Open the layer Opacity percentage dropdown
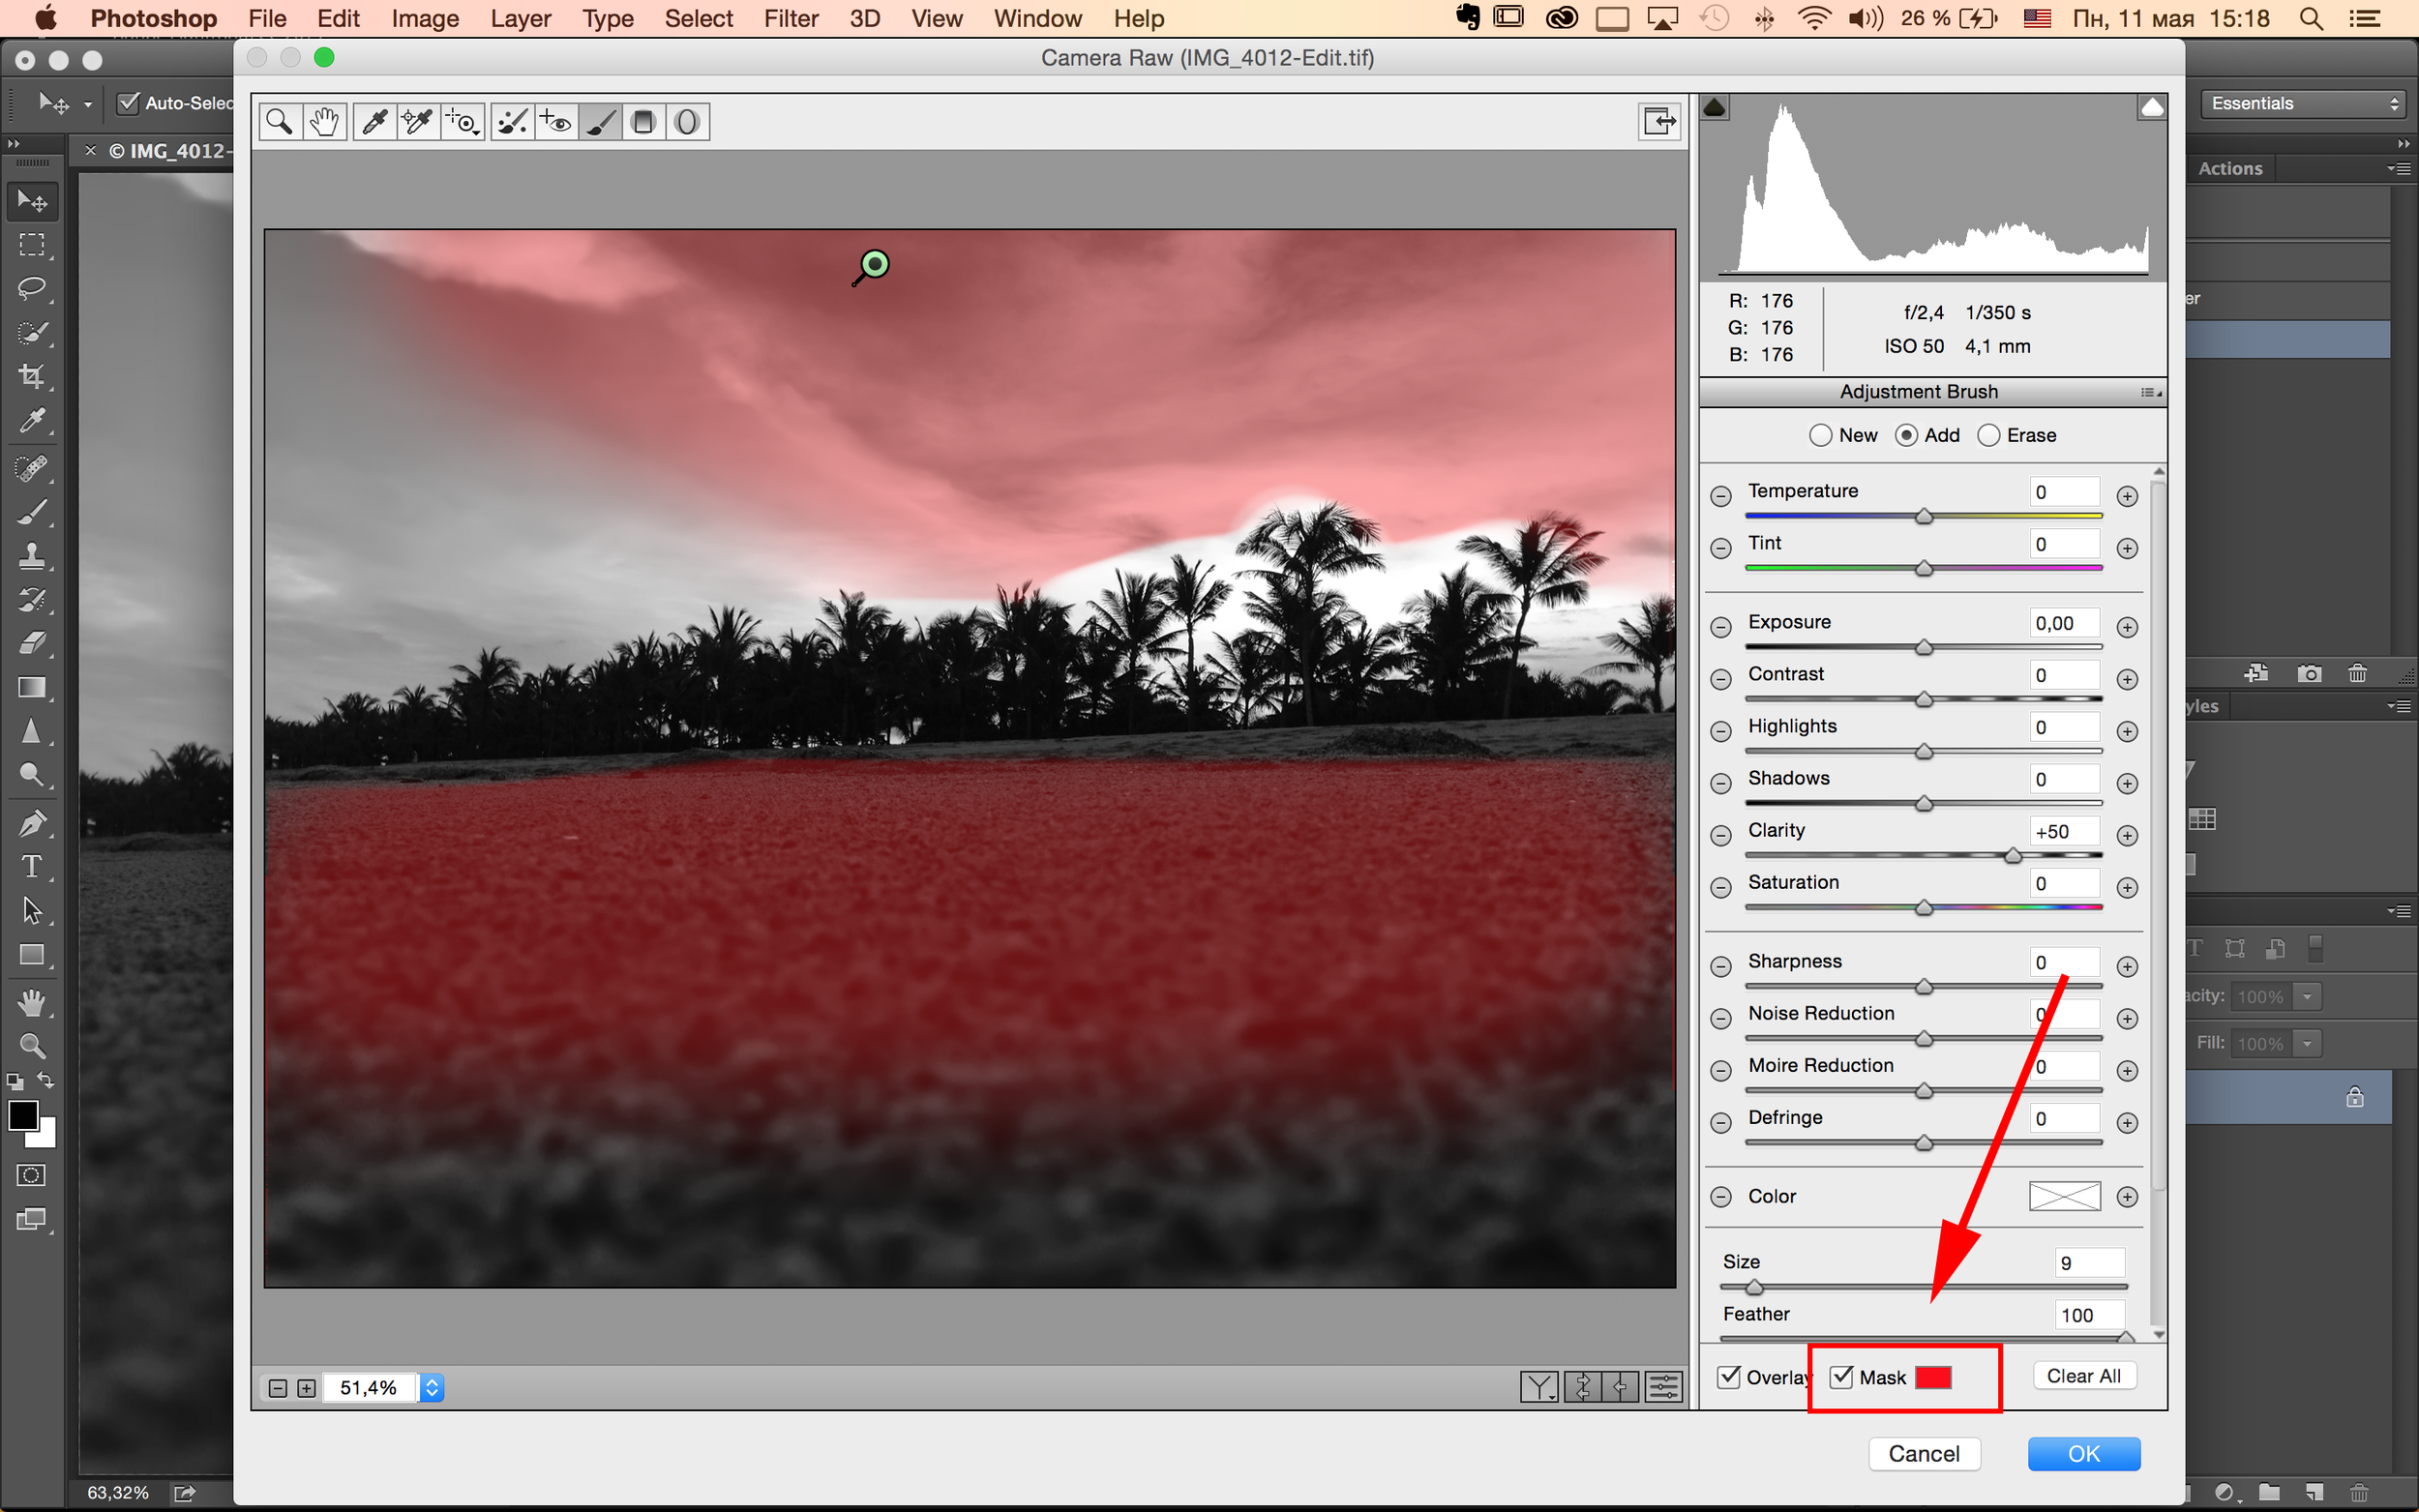2419x1512 pixels. (x=2307, y=996)
